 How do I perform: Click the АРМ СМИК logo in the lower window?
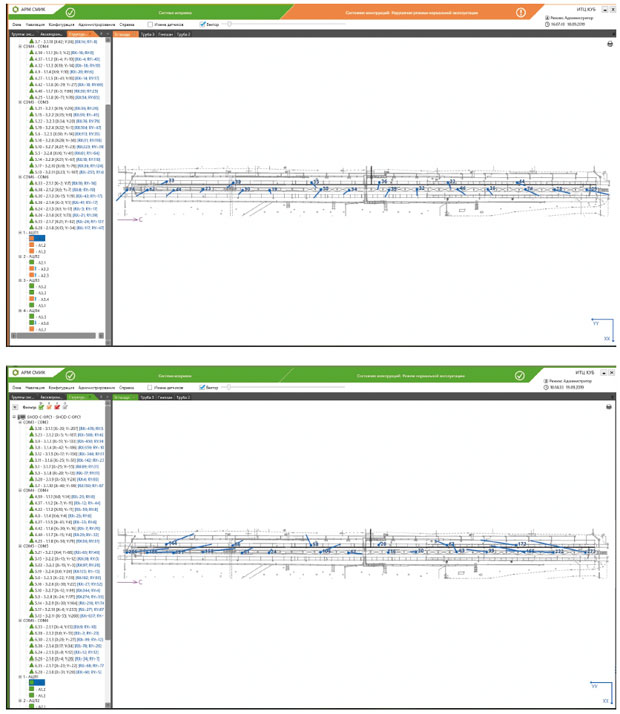click(x=29, y=372)
